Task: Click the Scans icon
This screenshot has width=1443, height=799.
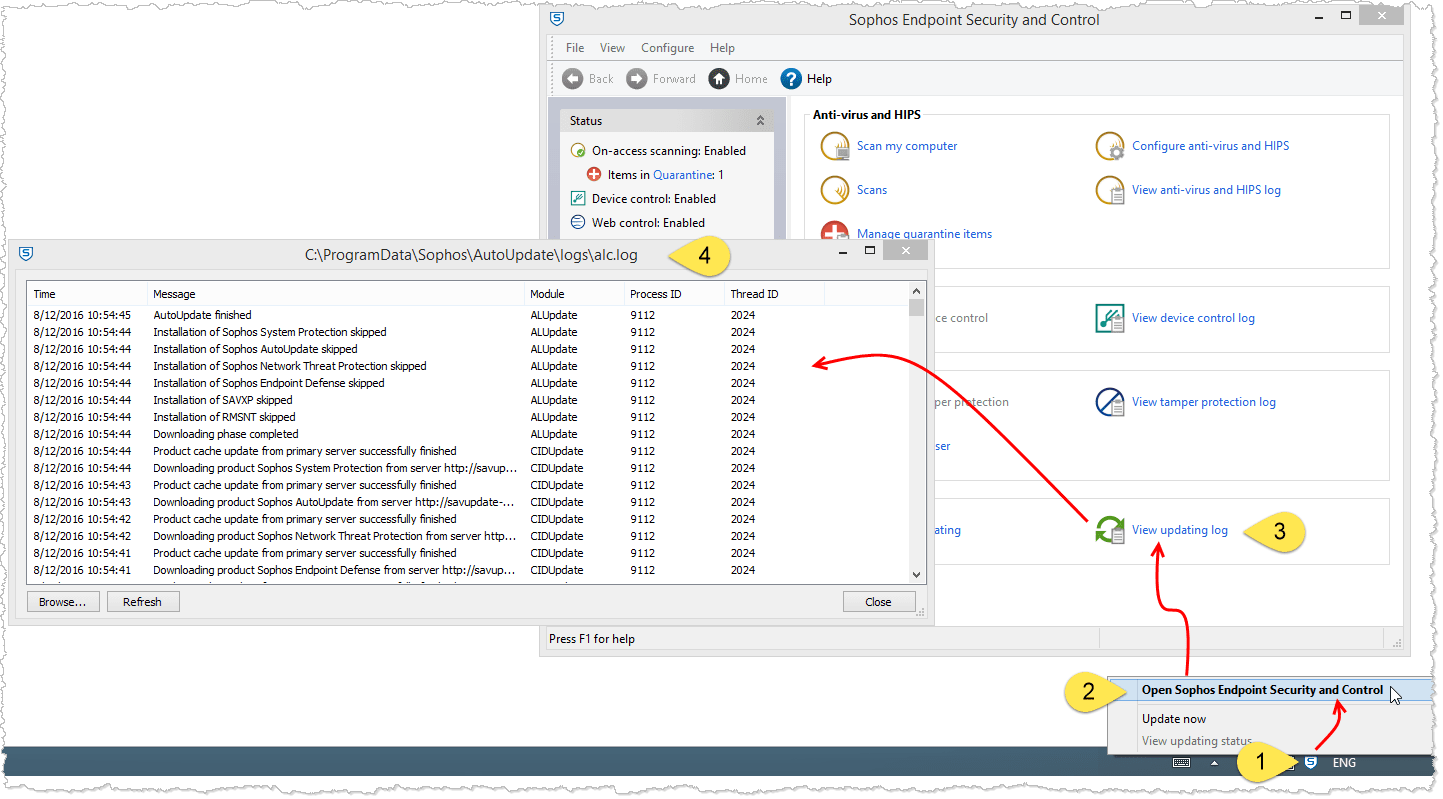Action: click(x=835, y=190)
